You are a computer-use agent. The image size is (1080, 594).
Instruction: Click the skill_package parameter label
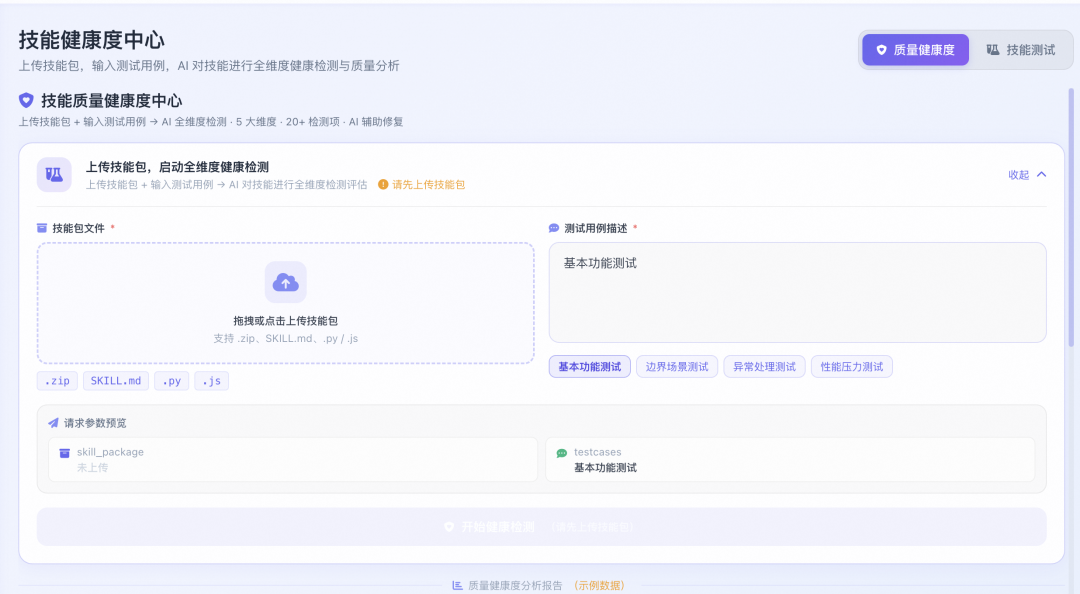(110, 452)
